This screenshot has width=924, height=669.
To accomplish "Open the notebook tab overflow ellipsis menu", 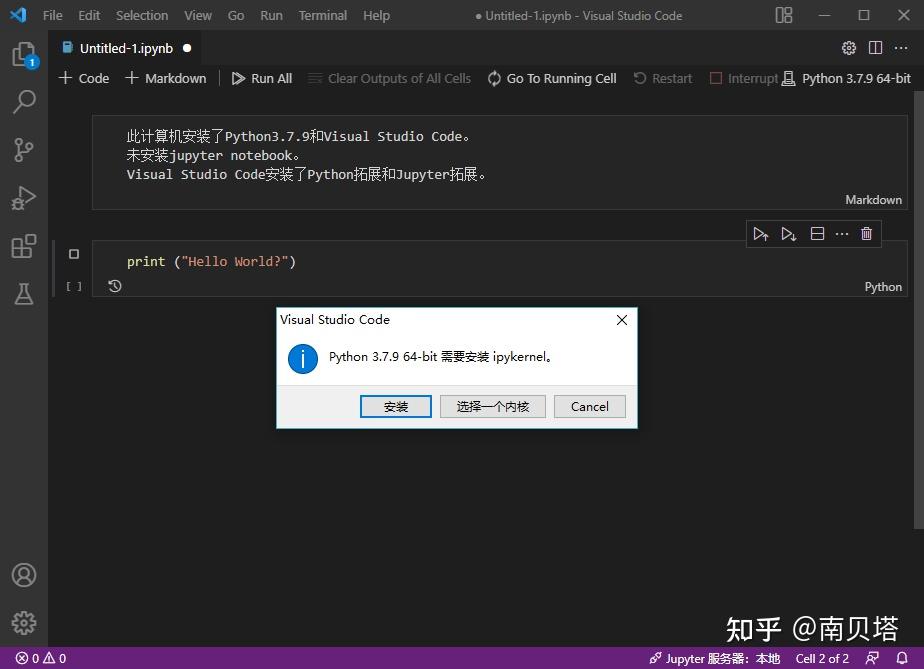I will tap(903, 47).
